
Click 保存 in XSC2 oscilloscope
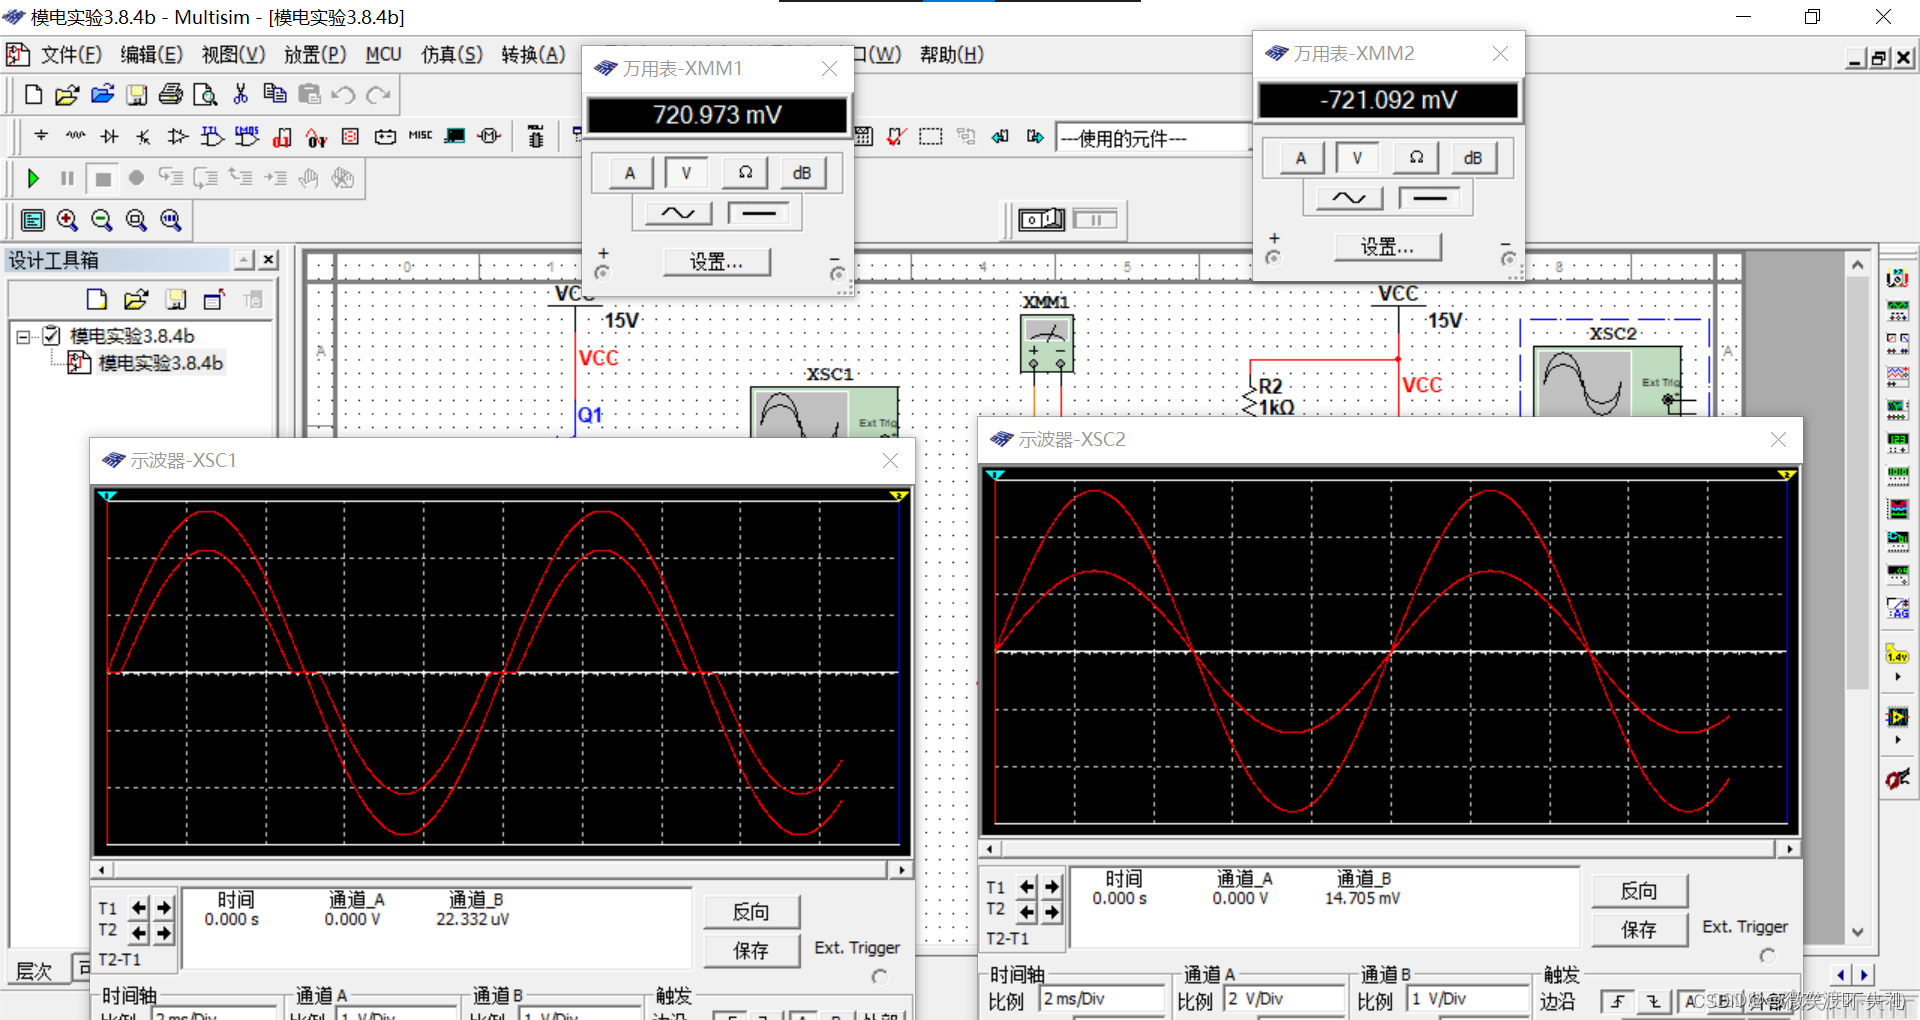(x=1639, y=930)
